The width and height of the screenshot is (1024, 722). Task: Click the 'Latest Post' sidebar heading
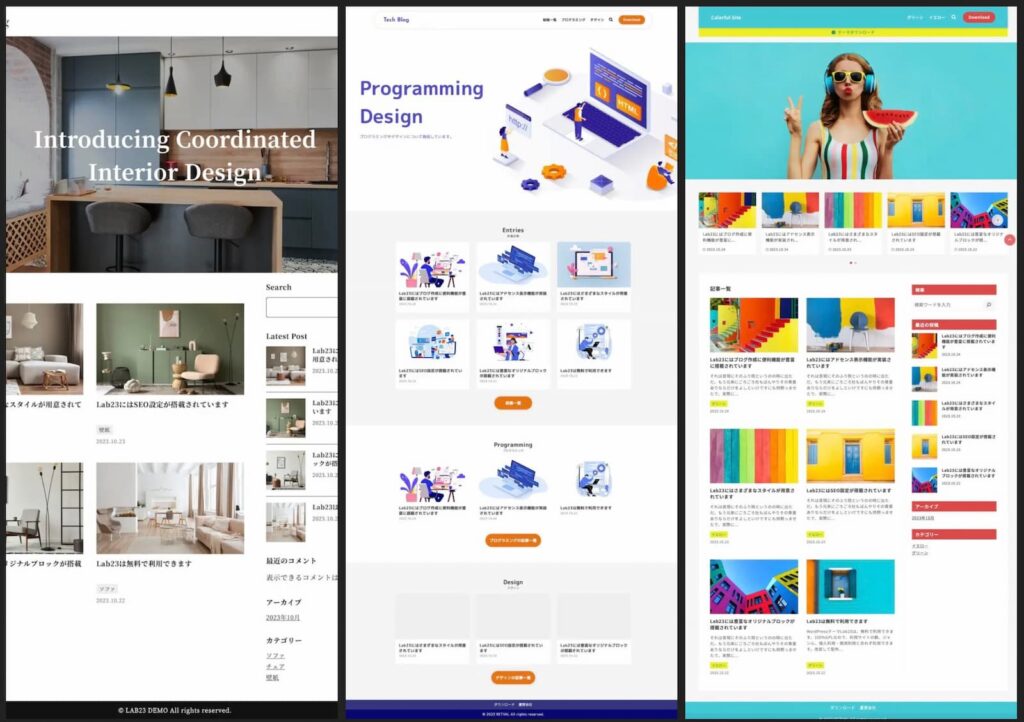[x=286, y=336]
